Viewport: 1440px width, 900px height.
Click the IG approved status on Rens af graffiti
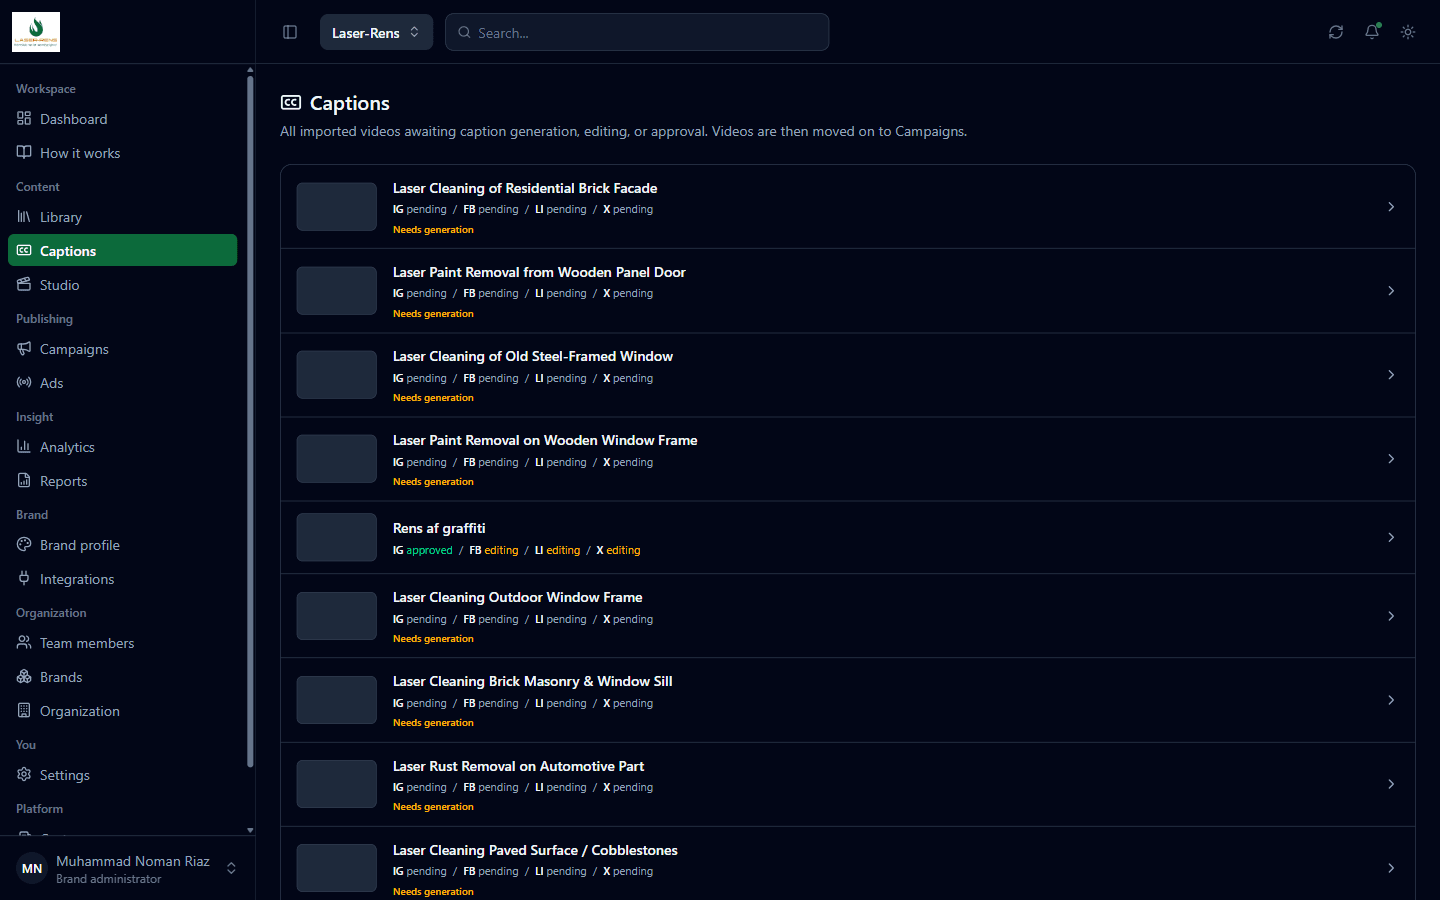click(x=422, y=550)
